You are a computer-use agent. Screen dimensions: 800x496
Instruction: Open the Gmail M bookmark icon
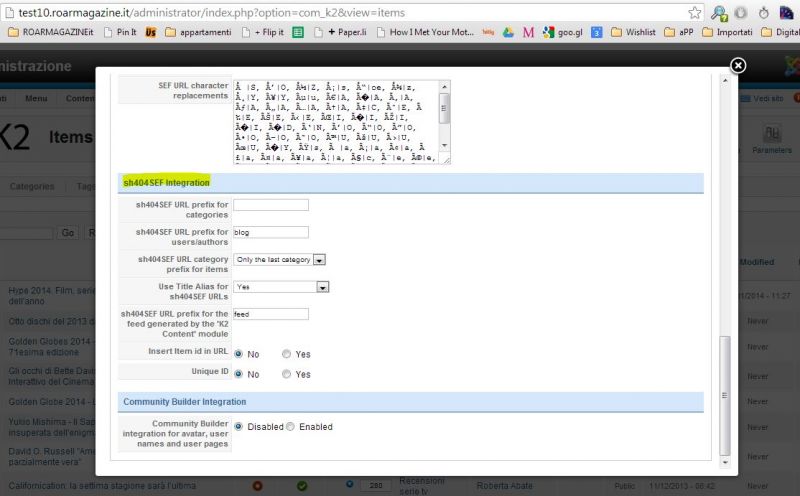point(528,32)
